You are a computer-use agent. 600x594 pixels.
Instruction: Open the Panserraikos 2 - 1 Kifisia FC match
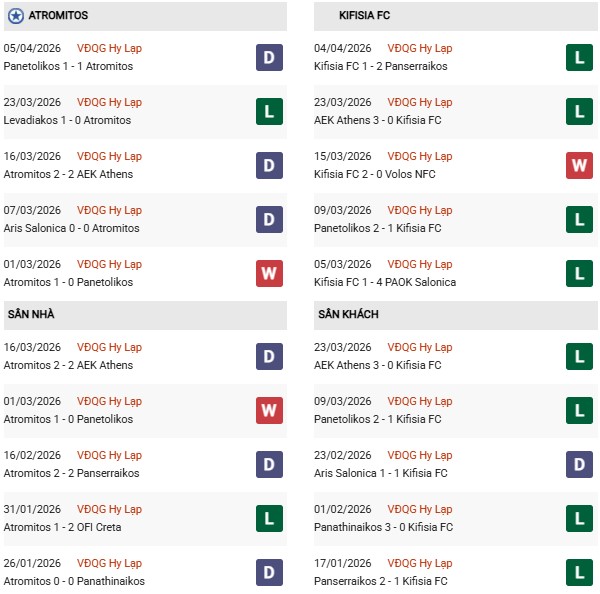point(380,581)
